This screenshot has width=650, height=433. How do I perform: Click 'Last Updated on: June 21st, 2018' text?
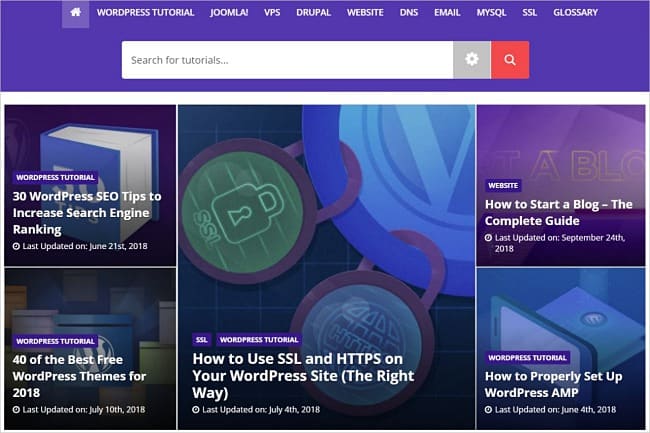[85, 246]
